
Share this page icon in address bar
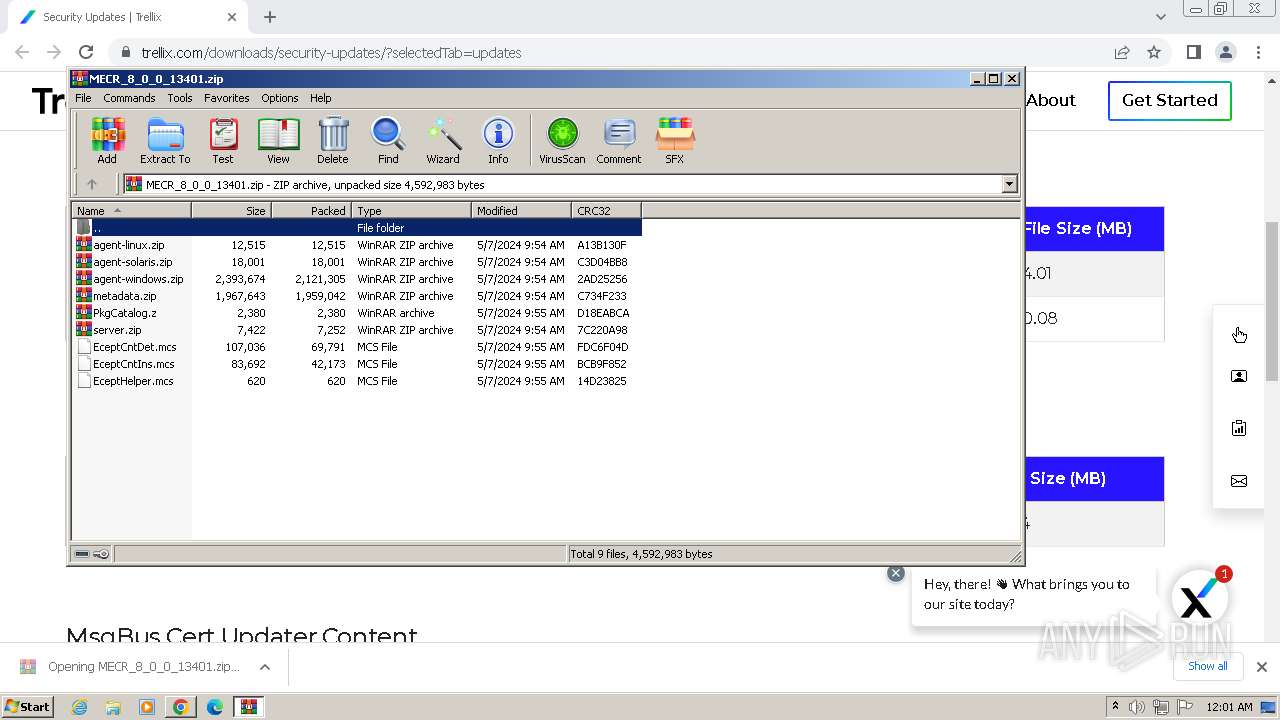pos(1122,52)
